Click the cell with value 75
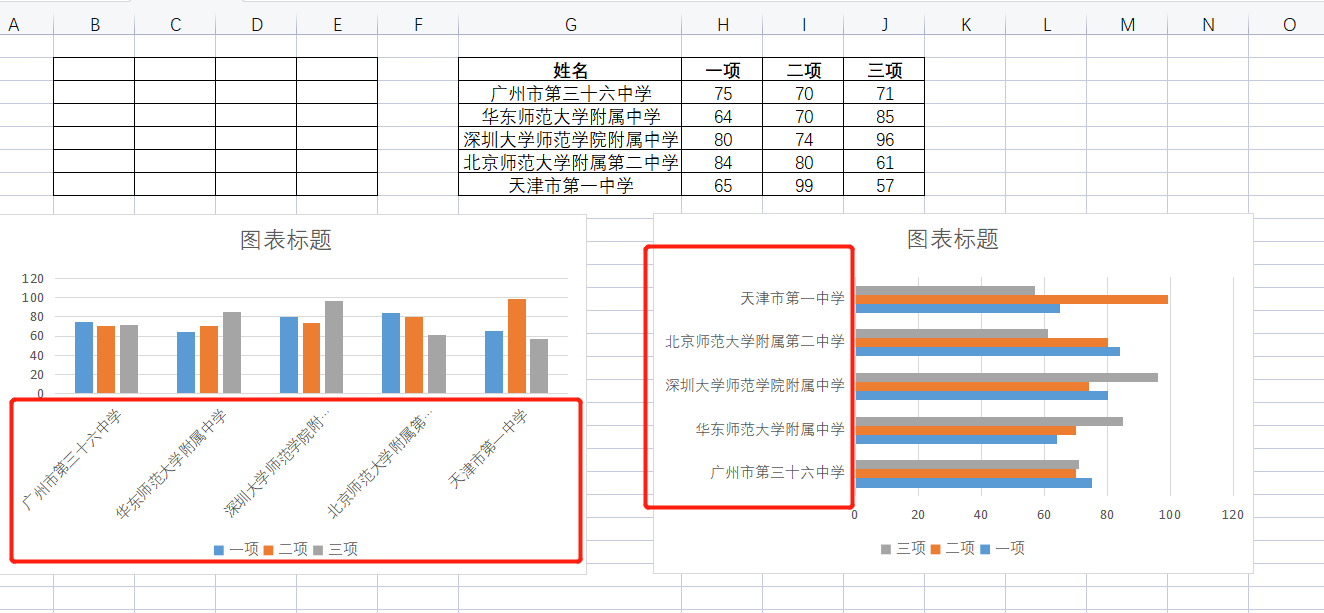Image resolution: width=1324 pixels, height=613 pixels. pos(722,93)
